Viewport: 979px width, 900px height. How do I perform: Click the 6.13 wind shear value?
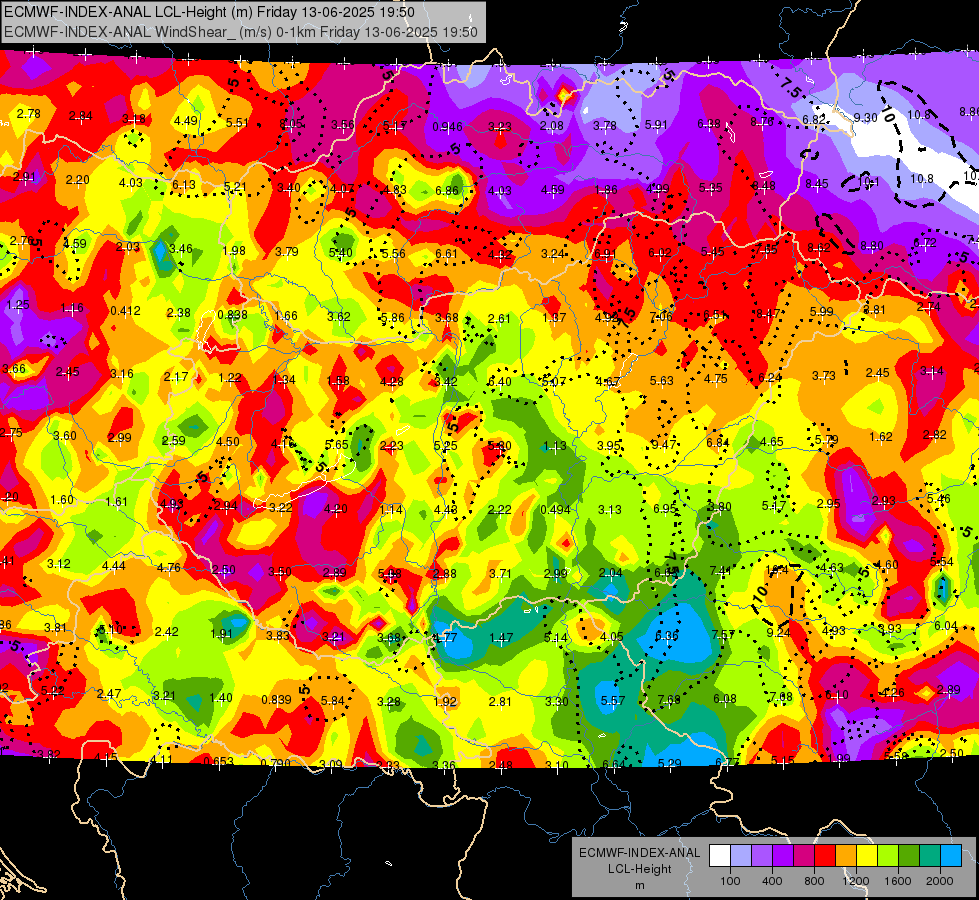[x=184, y=185]
